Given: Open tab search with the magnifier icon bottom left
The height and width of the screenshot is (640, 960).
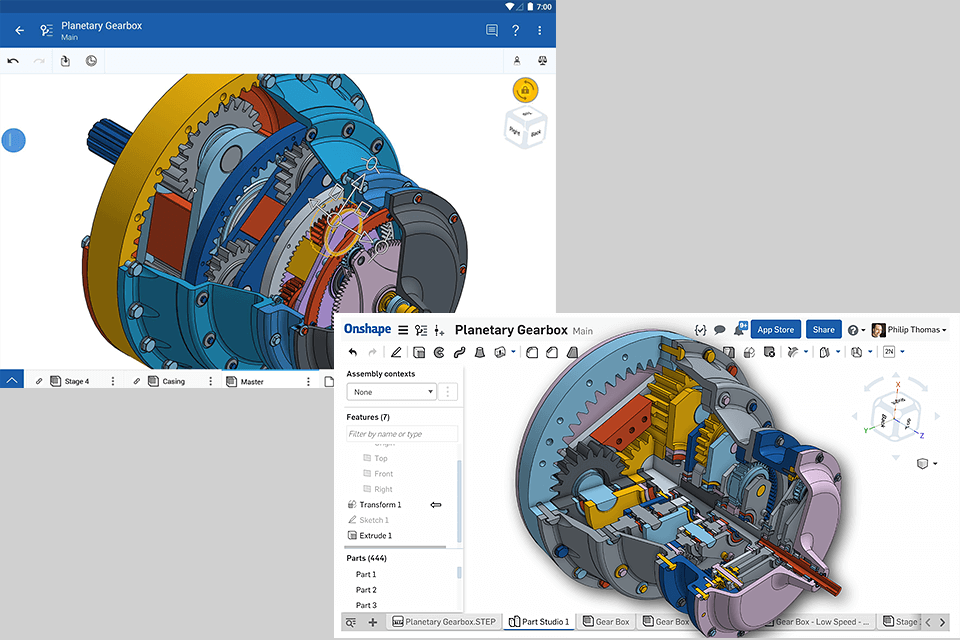Looking at the screenshot, I should click(x=350, y=621).
